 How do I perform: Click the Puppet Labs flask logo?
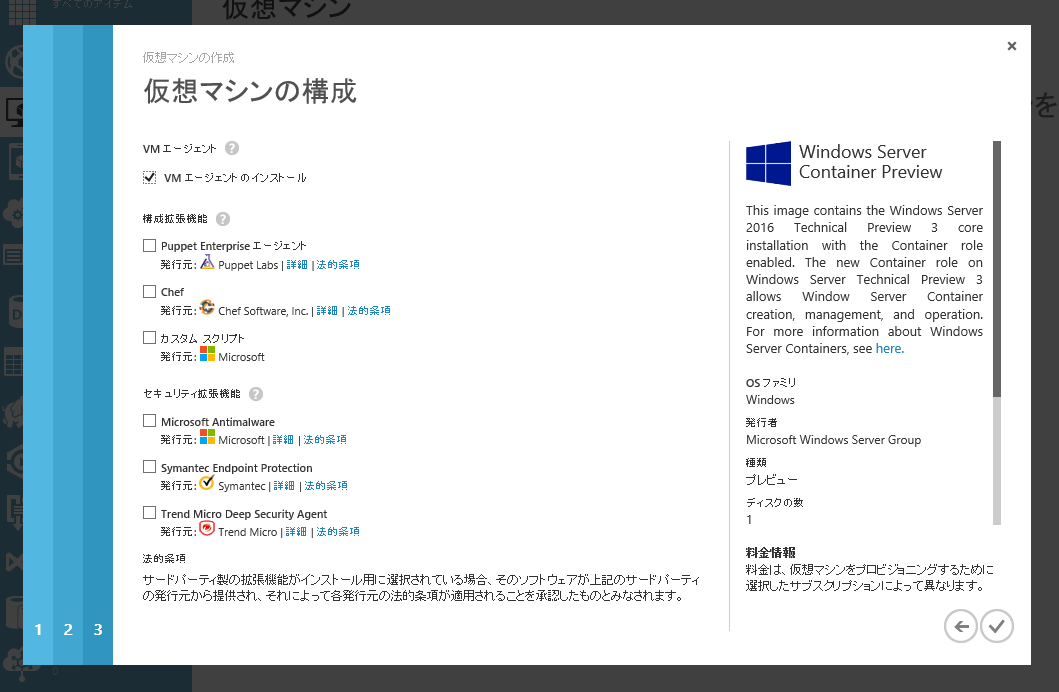[x=207, y=262]
